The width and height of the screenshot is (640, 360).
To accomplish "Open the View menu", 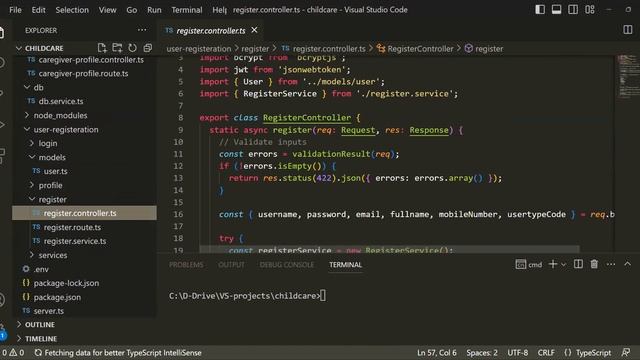I will [107, 10].
